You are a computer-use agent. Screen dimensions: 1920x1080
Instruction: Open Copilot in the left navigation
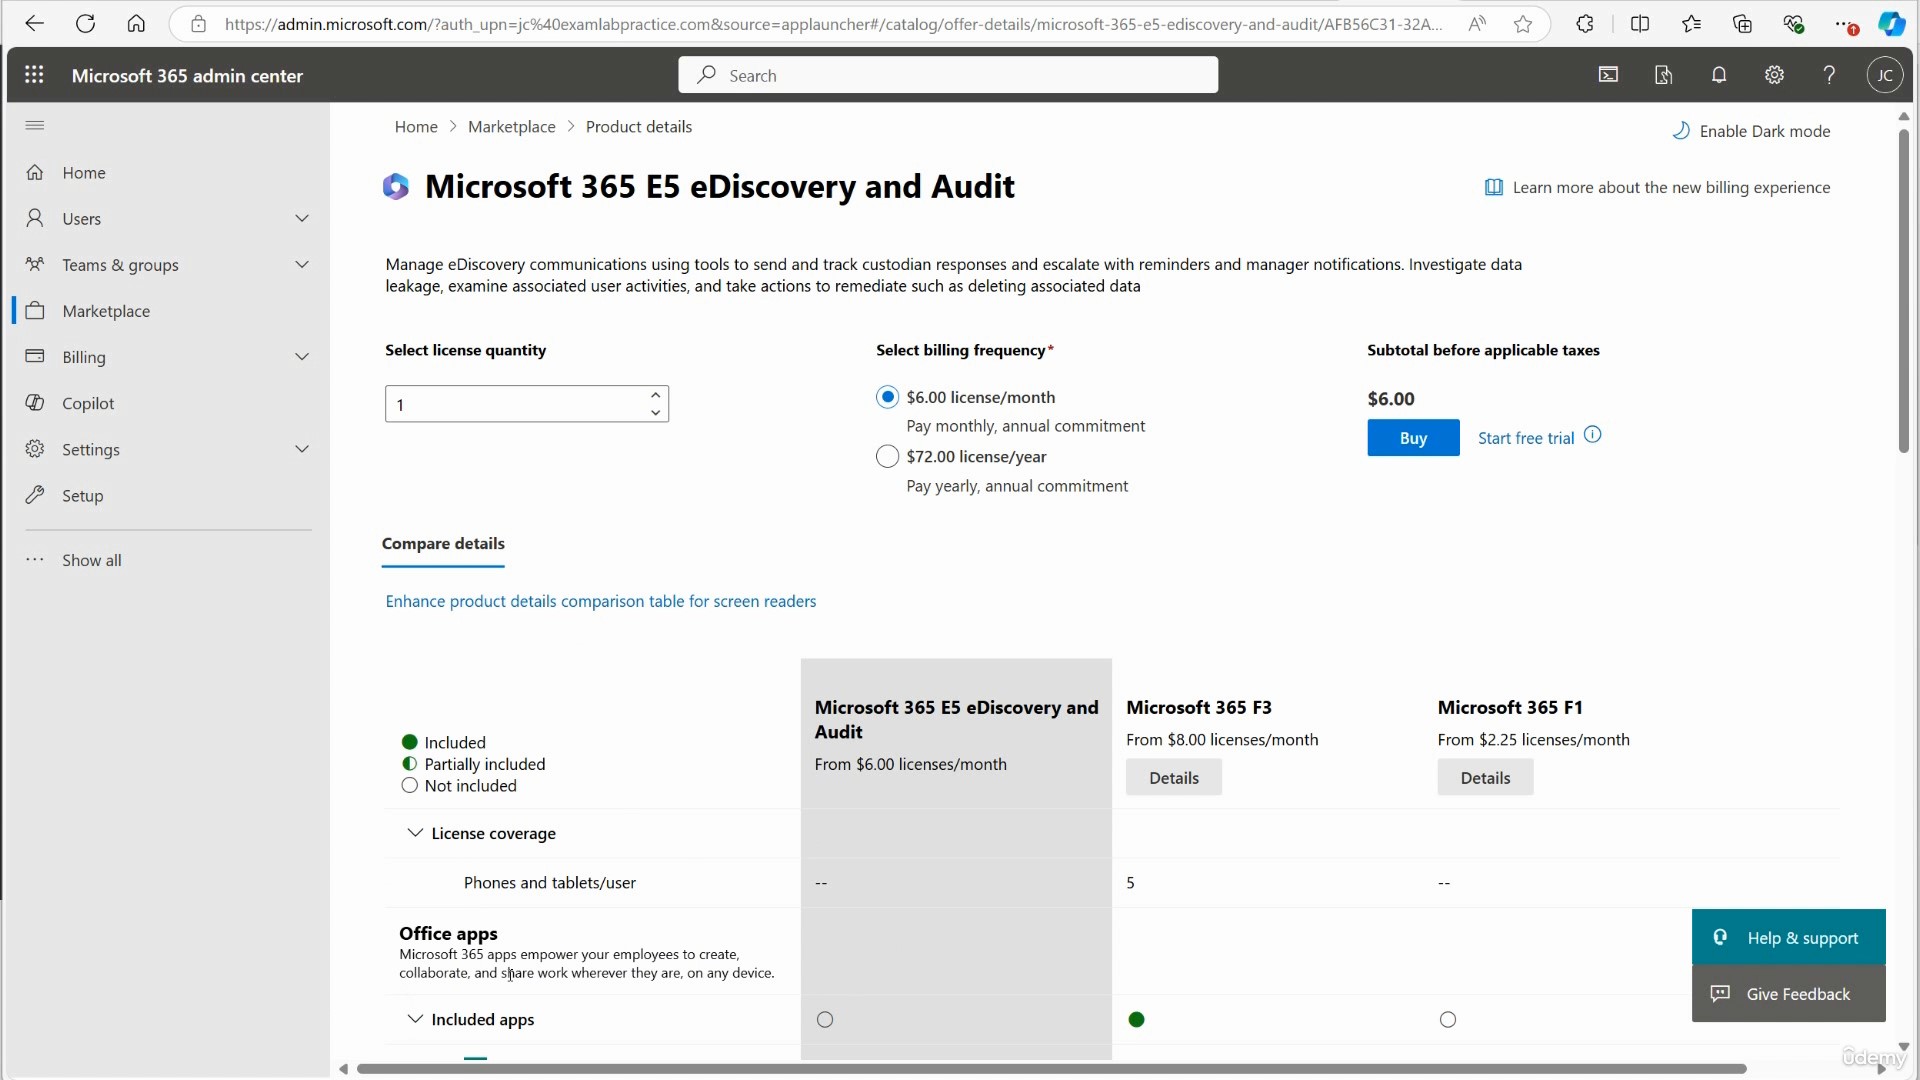(88, 403)
